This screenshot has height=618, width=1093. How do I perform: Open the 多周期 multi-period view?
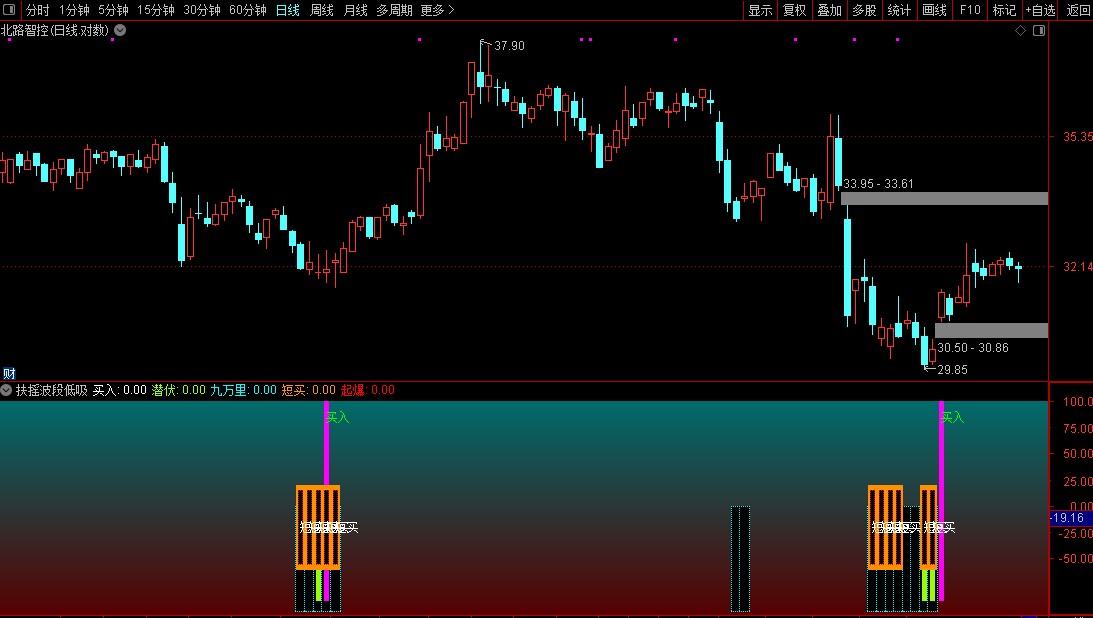pyautogui.click(x=395, y=10)
